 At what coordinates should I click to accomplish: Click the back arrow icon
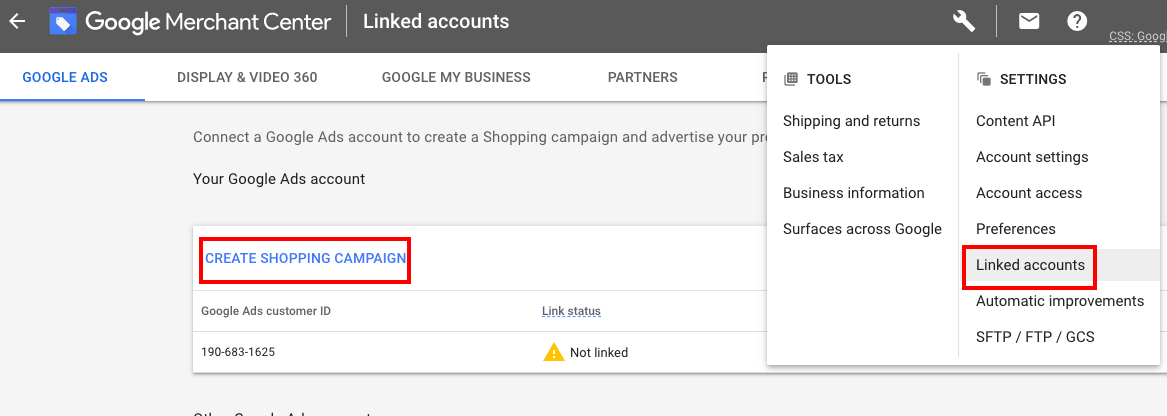pos(17,21)
